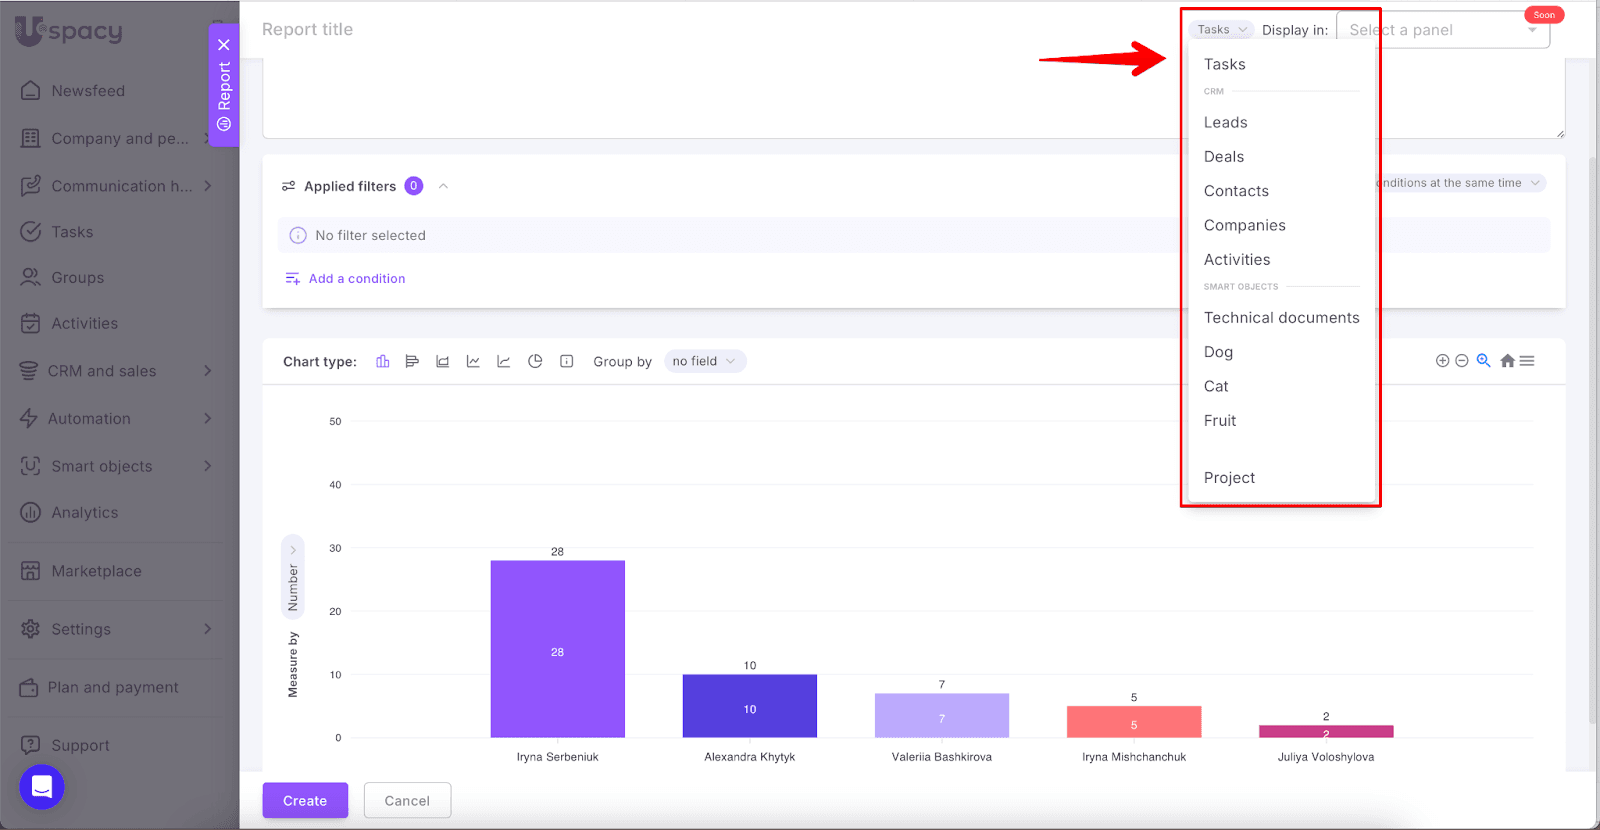Open the Group by 'no field' dropdown
This screenshot has width=1600, height=830.
704,361
